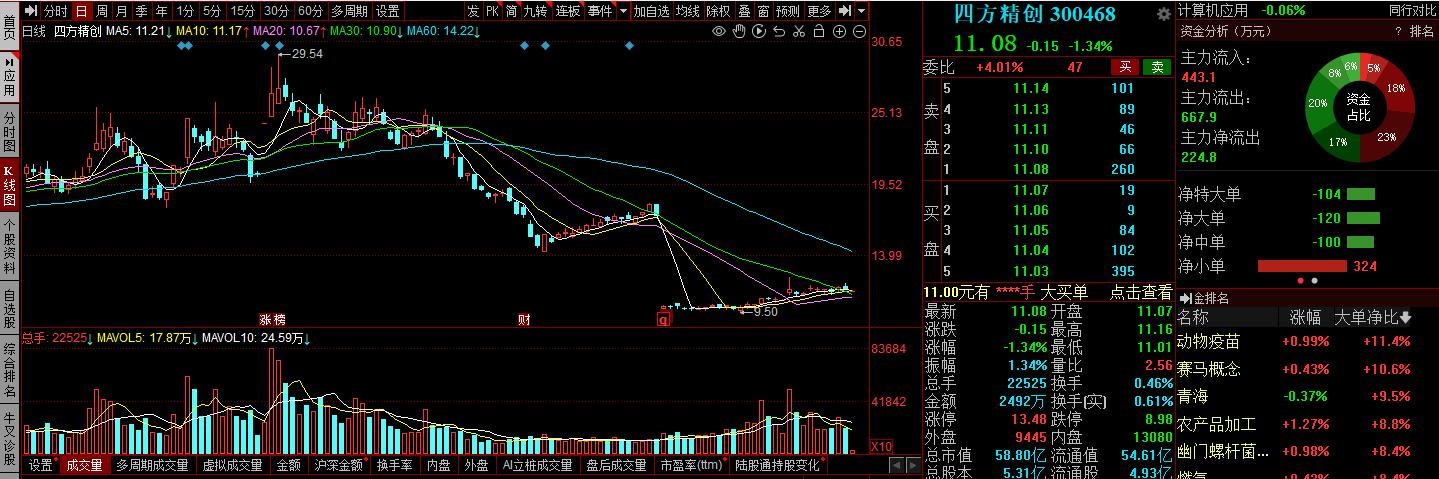Screen dimensions: 1439x479
Task: Click the 涨榜 marker on chart
Action: 272,320
